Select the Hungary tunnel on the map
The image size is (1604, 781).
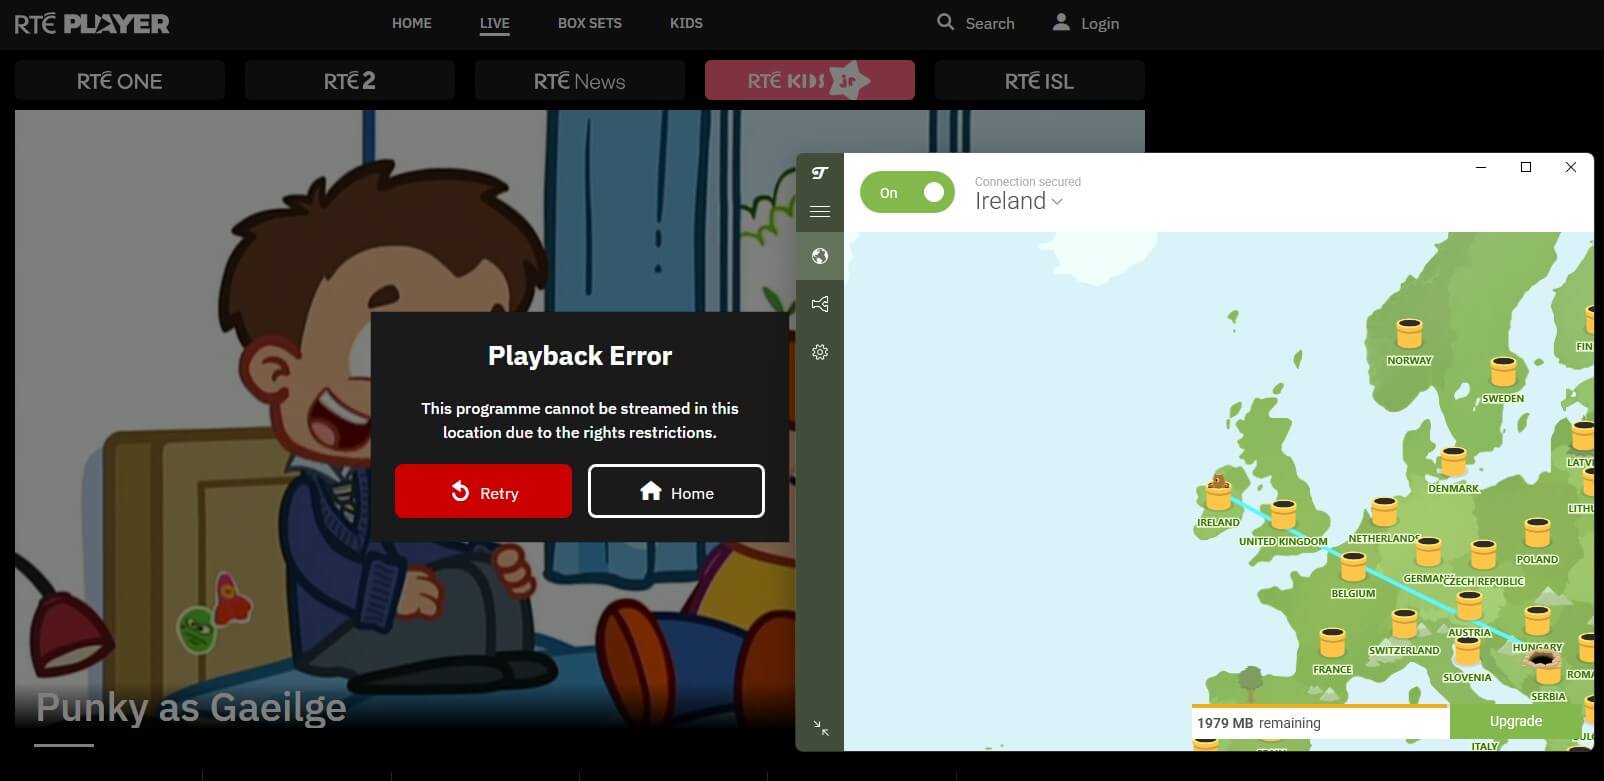click(1537, 620)
